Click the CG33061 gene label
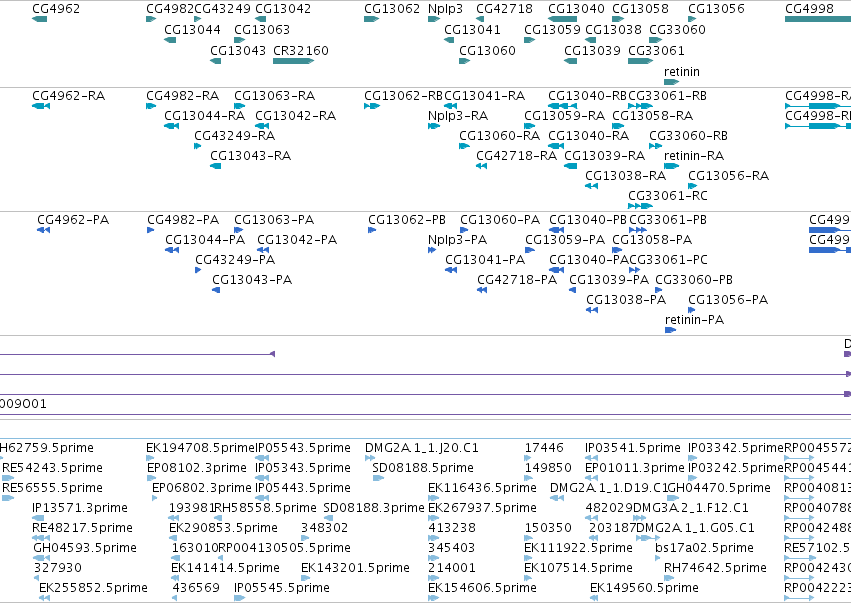Viewport: 851px width, 603px height. pos(656,50)
